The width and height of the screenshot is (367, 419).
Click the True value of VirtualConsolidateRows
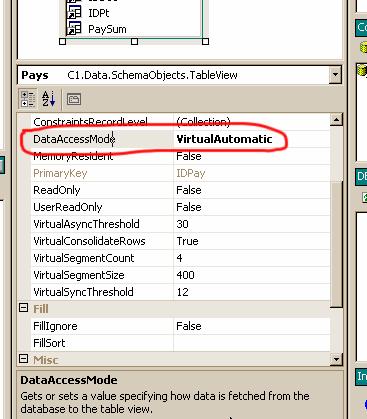[x=187, y=241]
